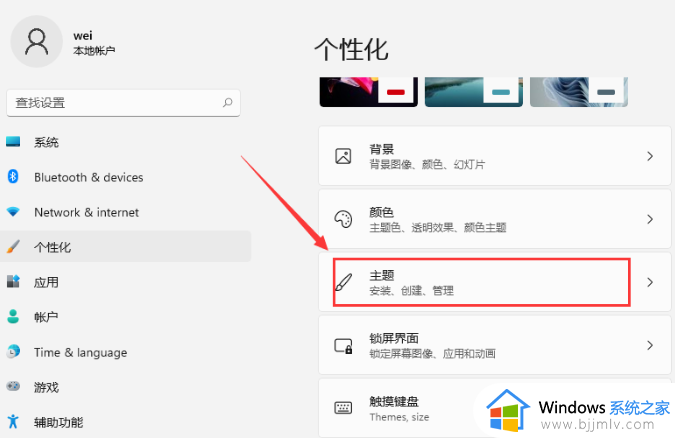Click the Time & language globe icon
The height and width of the screenshot is (438, 675).
[x=13, y=352]
